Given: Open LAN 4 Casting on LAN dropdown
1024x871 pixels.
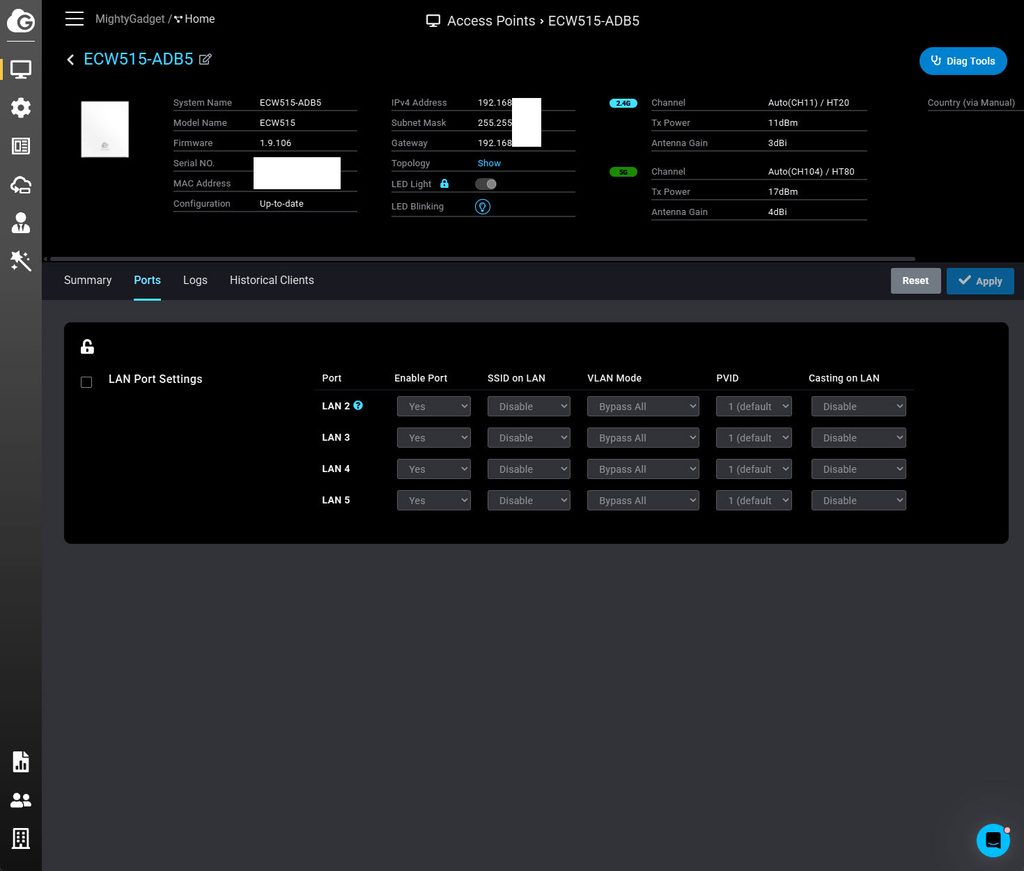Looking at the screenshot, I should 858,469.
